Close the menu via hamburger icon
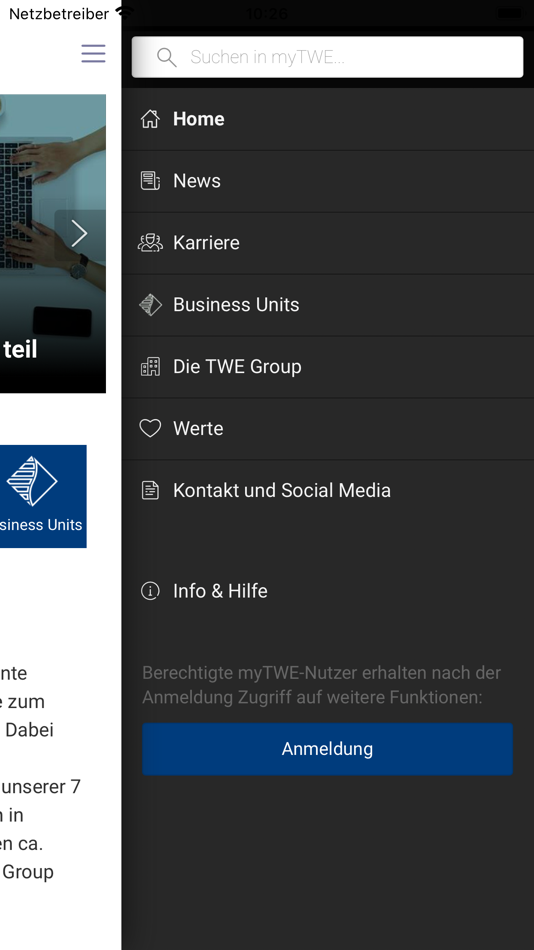This screenshot has height=950, width=534. 93,53
